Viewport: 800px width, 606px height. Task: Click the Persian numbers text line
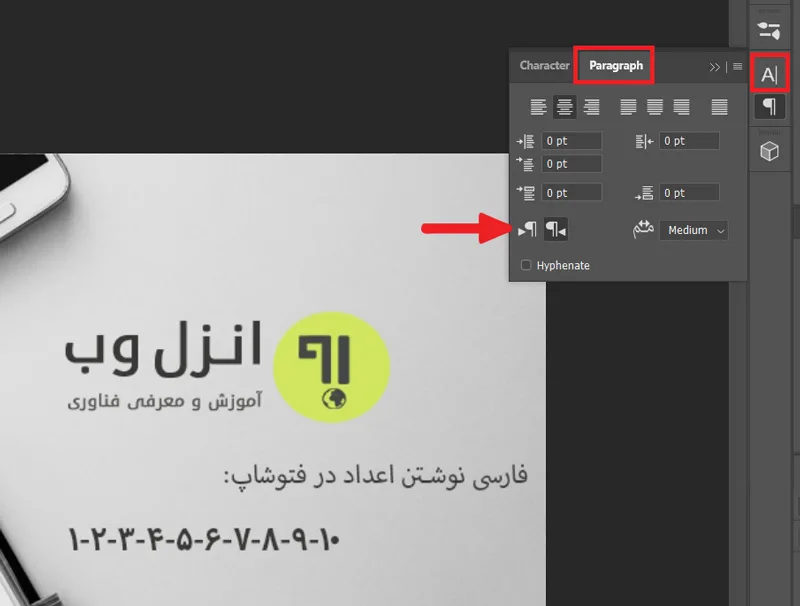click(204, 540)
